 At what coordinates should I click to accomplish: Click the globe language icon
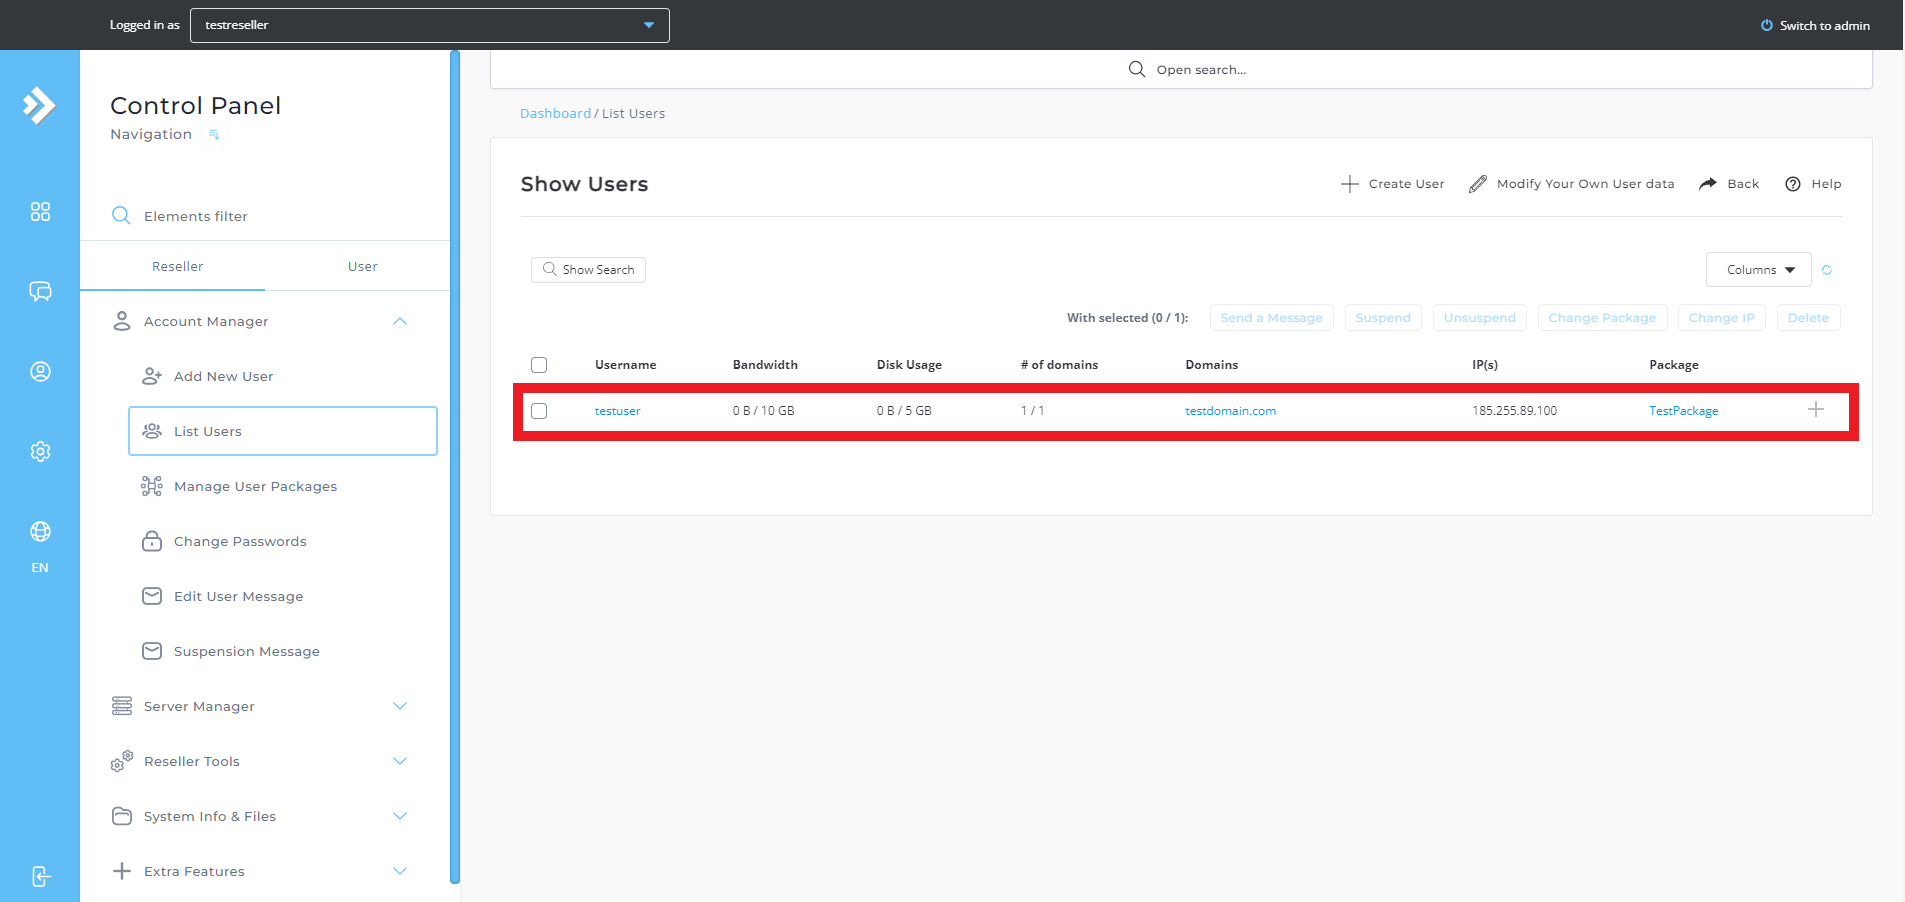pyautogui.click(x=40, y=531)
